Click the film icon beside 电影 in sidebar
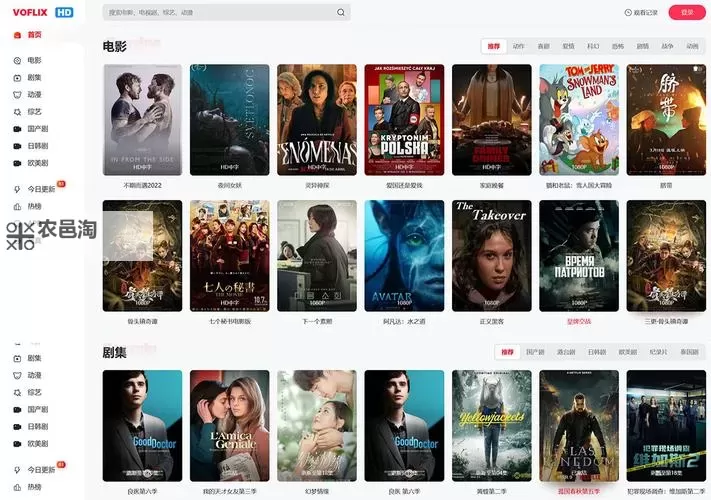Screen dimensions: 711x500 point(17,61)
